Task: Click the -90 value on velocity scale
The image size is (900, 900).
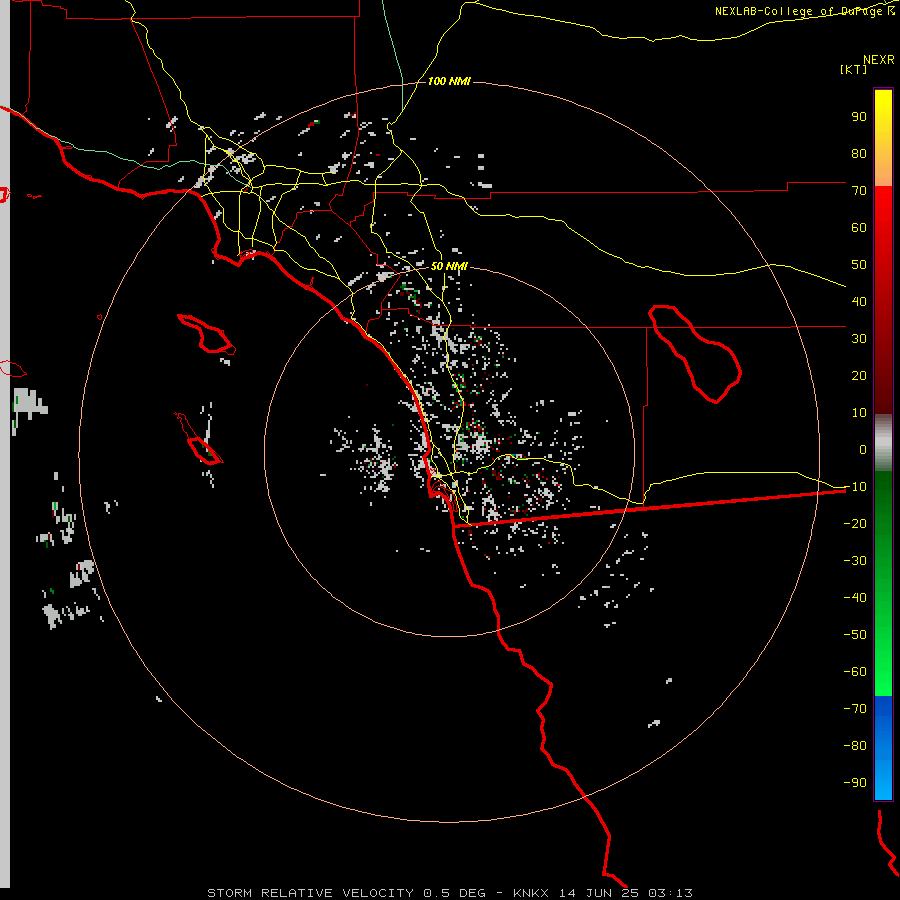Action: click(x=855, y=783)
